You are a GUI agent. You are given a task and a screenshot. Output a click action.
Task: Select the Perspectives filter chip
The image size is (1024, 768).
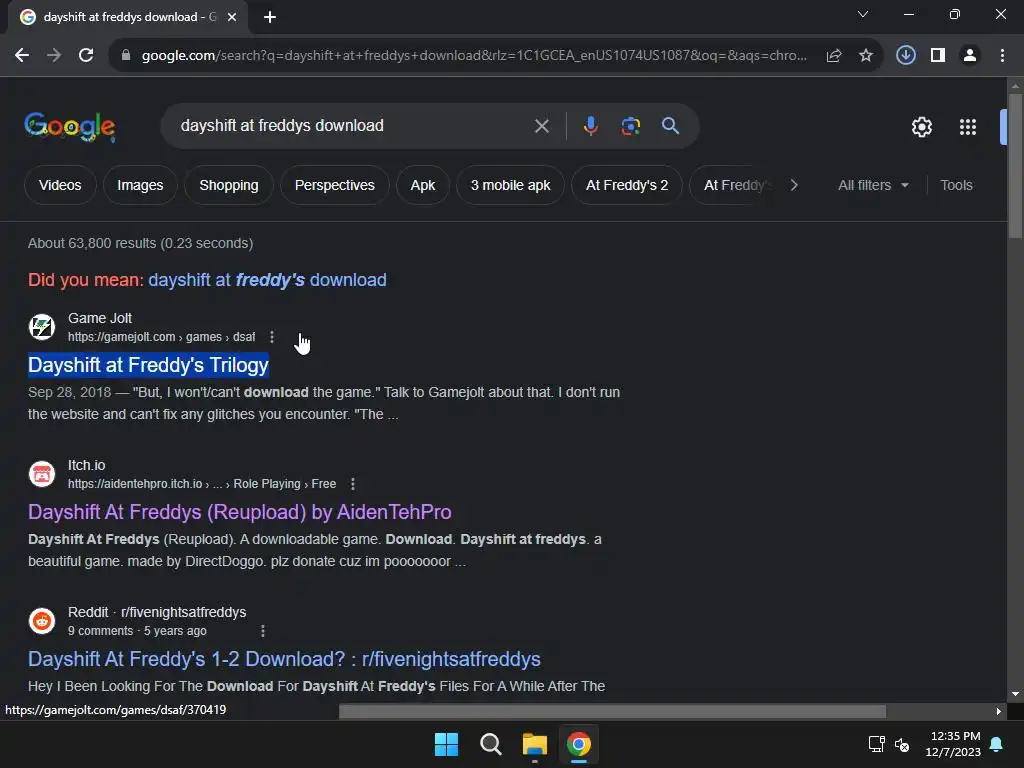(334, 185)
